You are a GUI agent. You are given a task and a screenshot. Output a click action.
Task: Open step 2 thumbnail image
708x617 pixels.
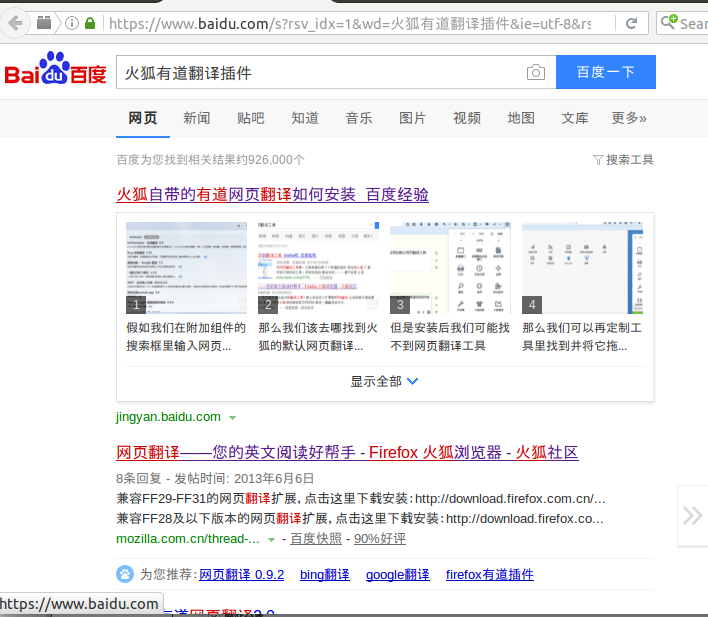318,268
